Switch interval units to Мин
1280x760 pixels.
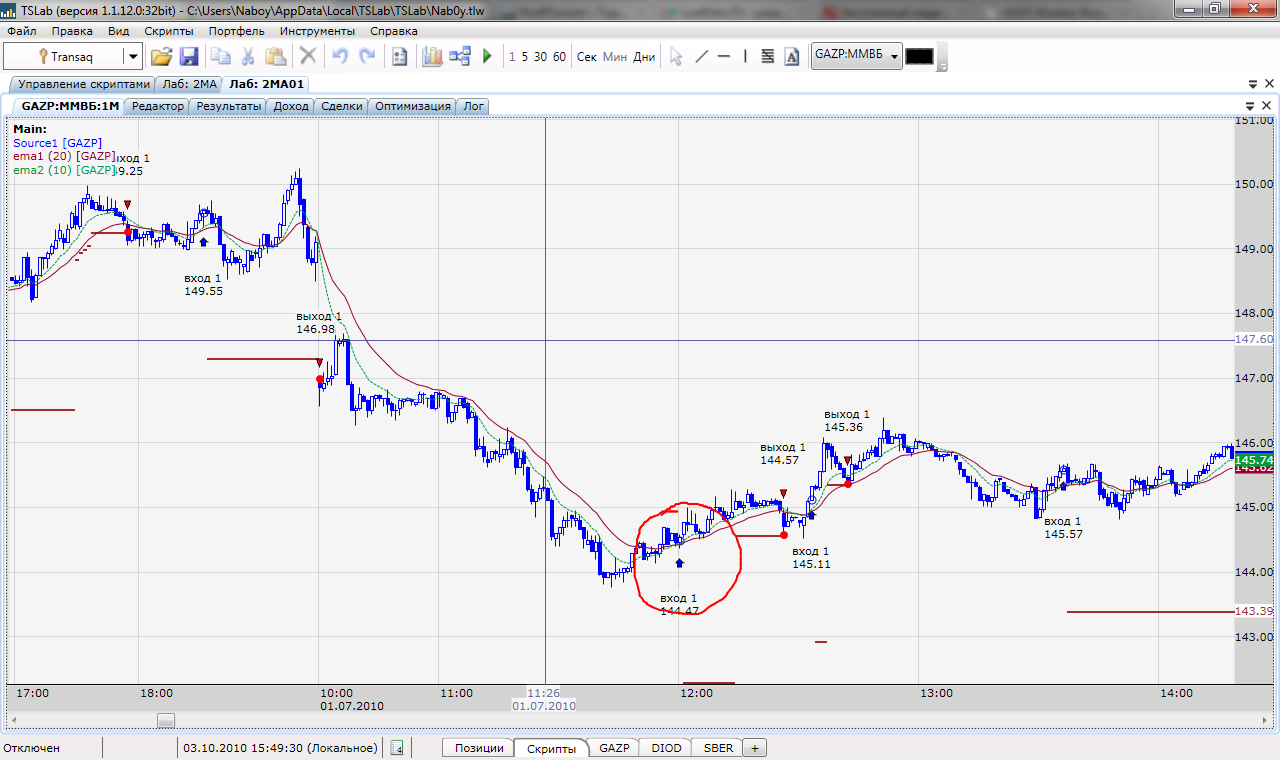[615, 57]
